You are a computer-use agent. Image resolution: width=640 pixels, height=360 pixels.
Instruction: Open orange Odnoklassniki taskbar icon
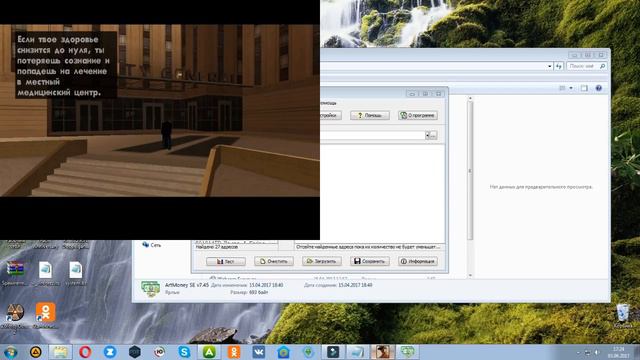point(234,352)
